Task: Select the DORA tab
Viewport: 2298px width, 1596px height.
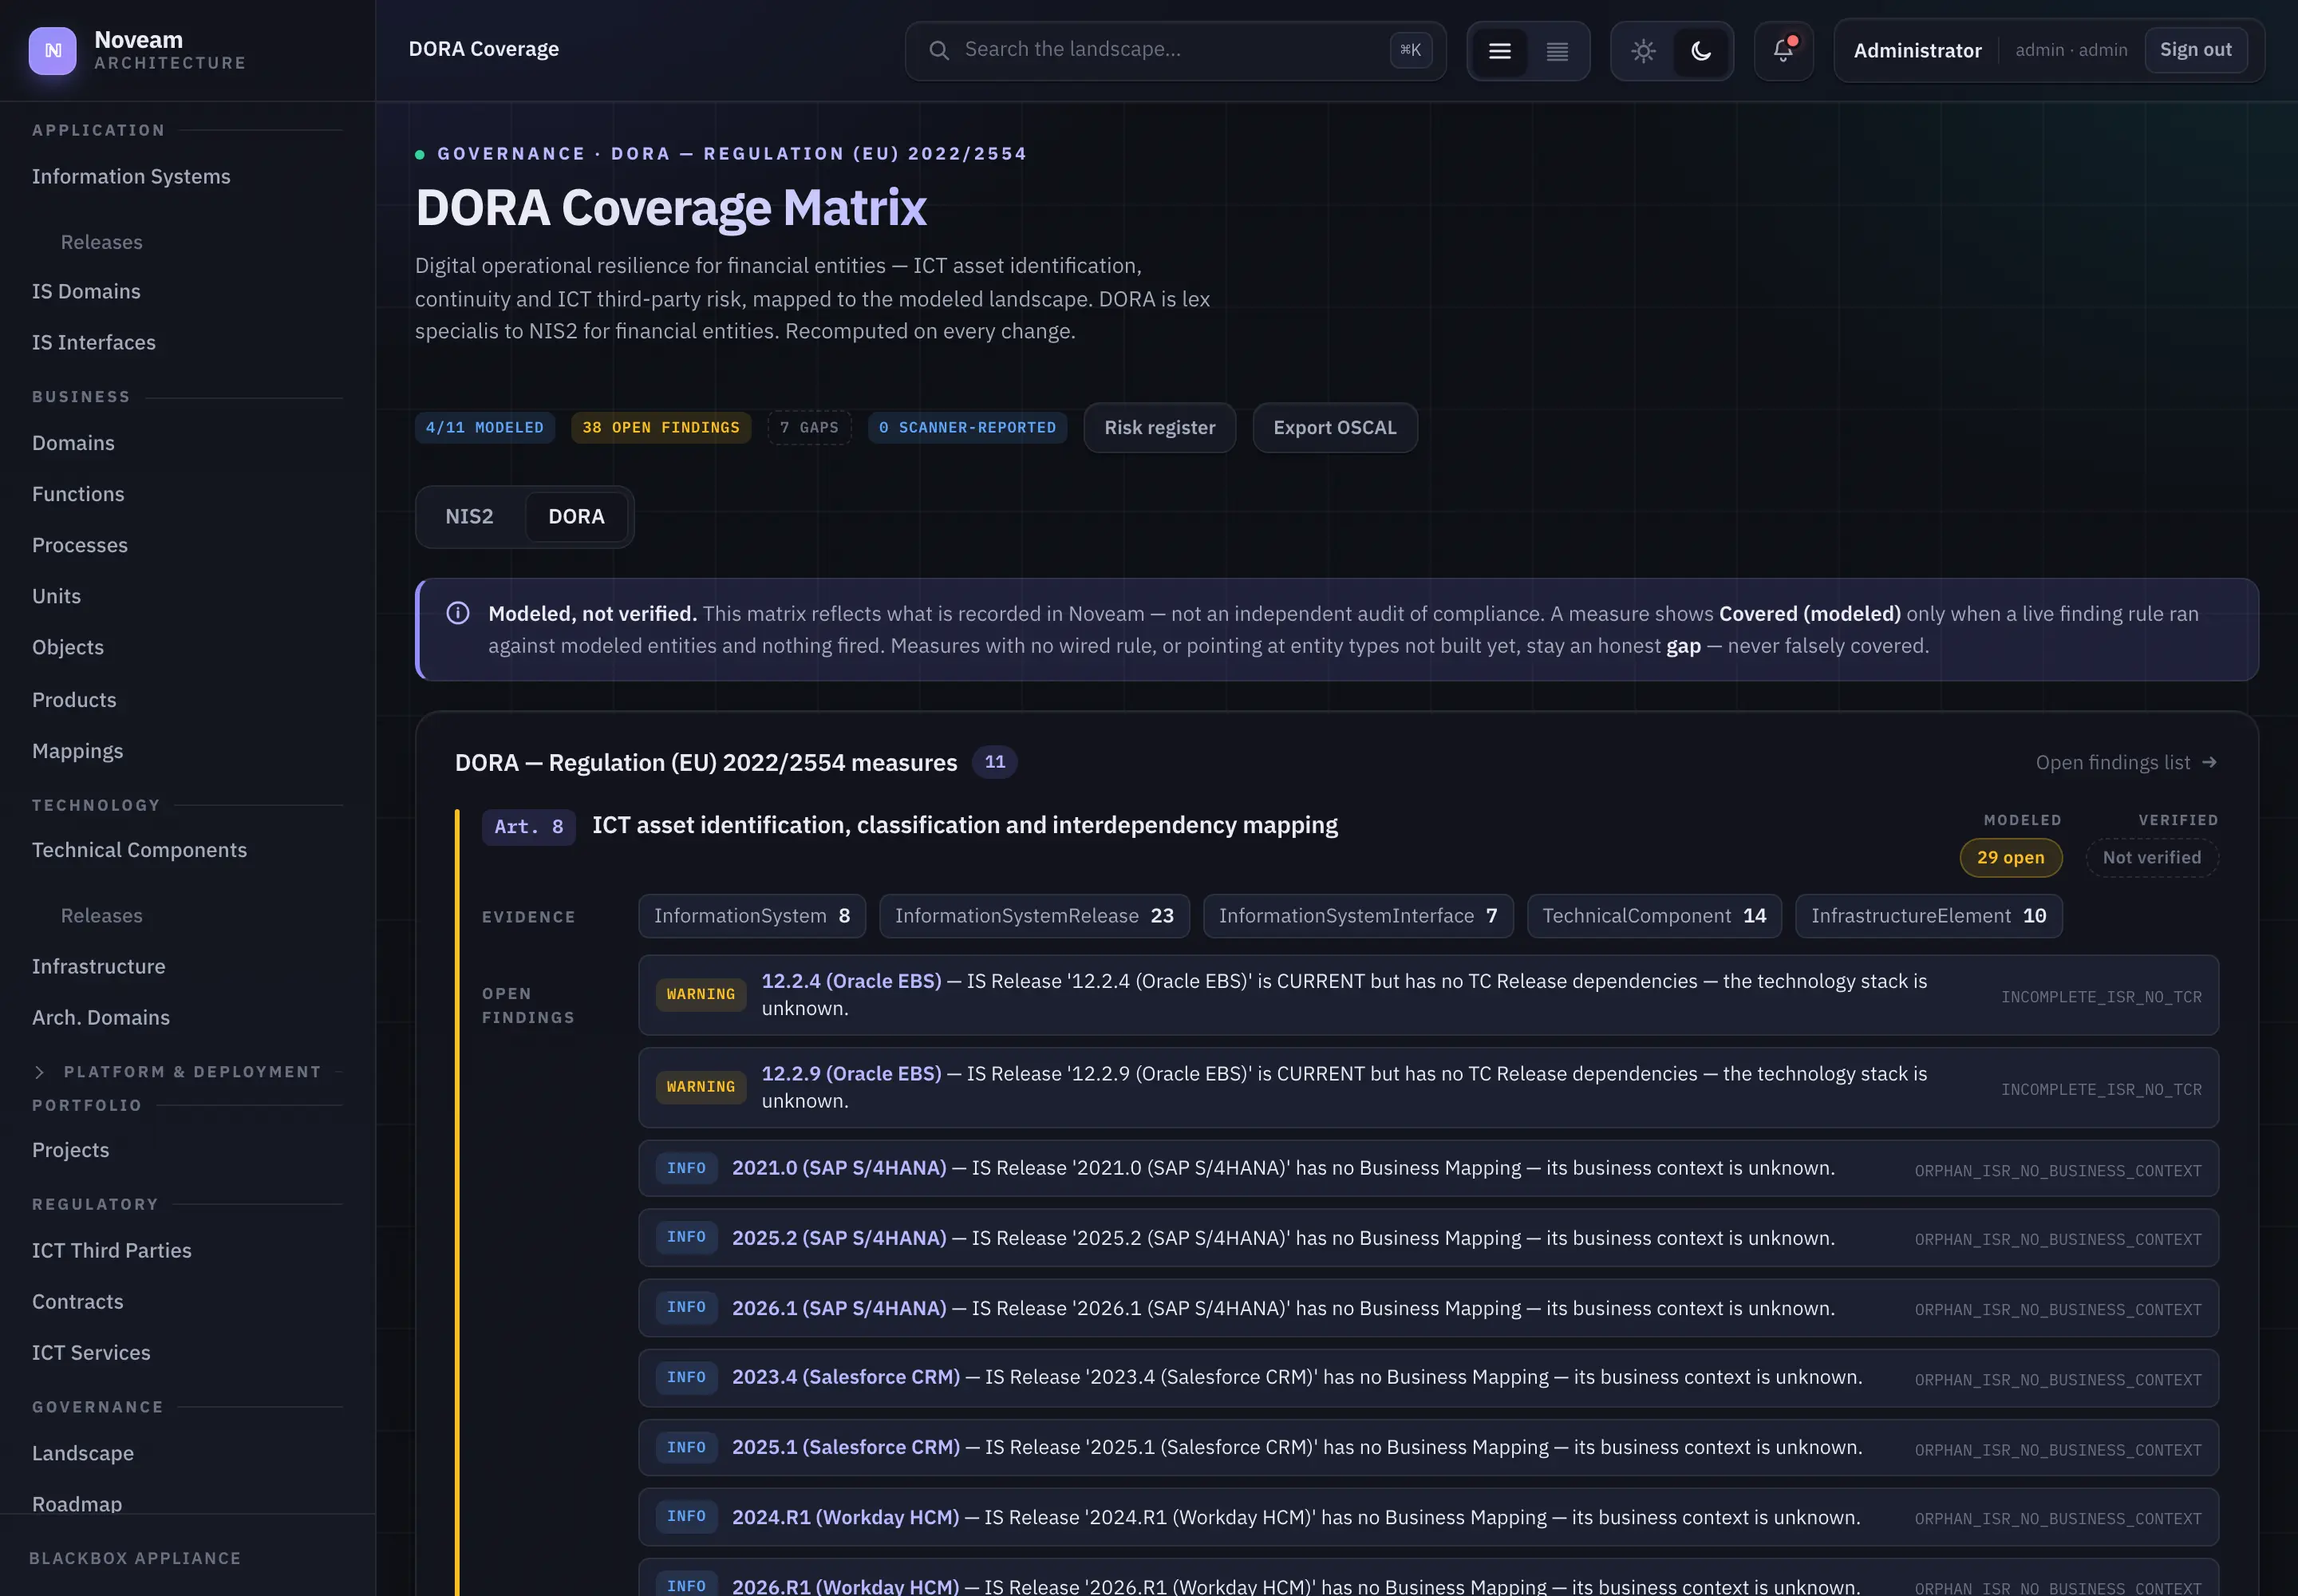Action: point(576,517)
